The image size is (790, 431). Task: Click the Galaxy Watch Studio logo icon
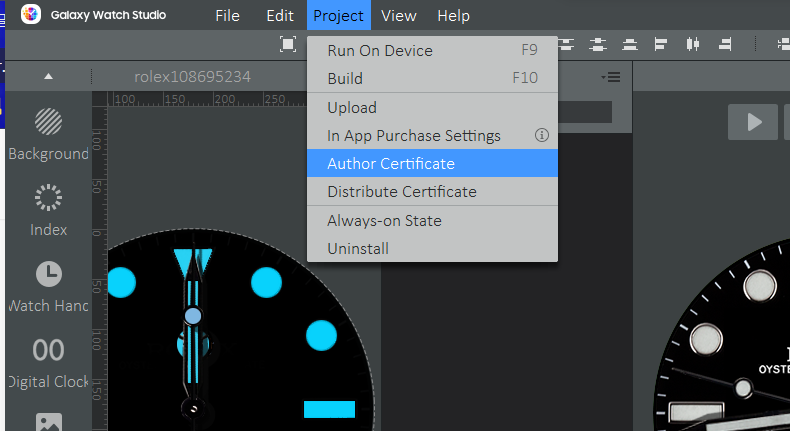[31, 15]
